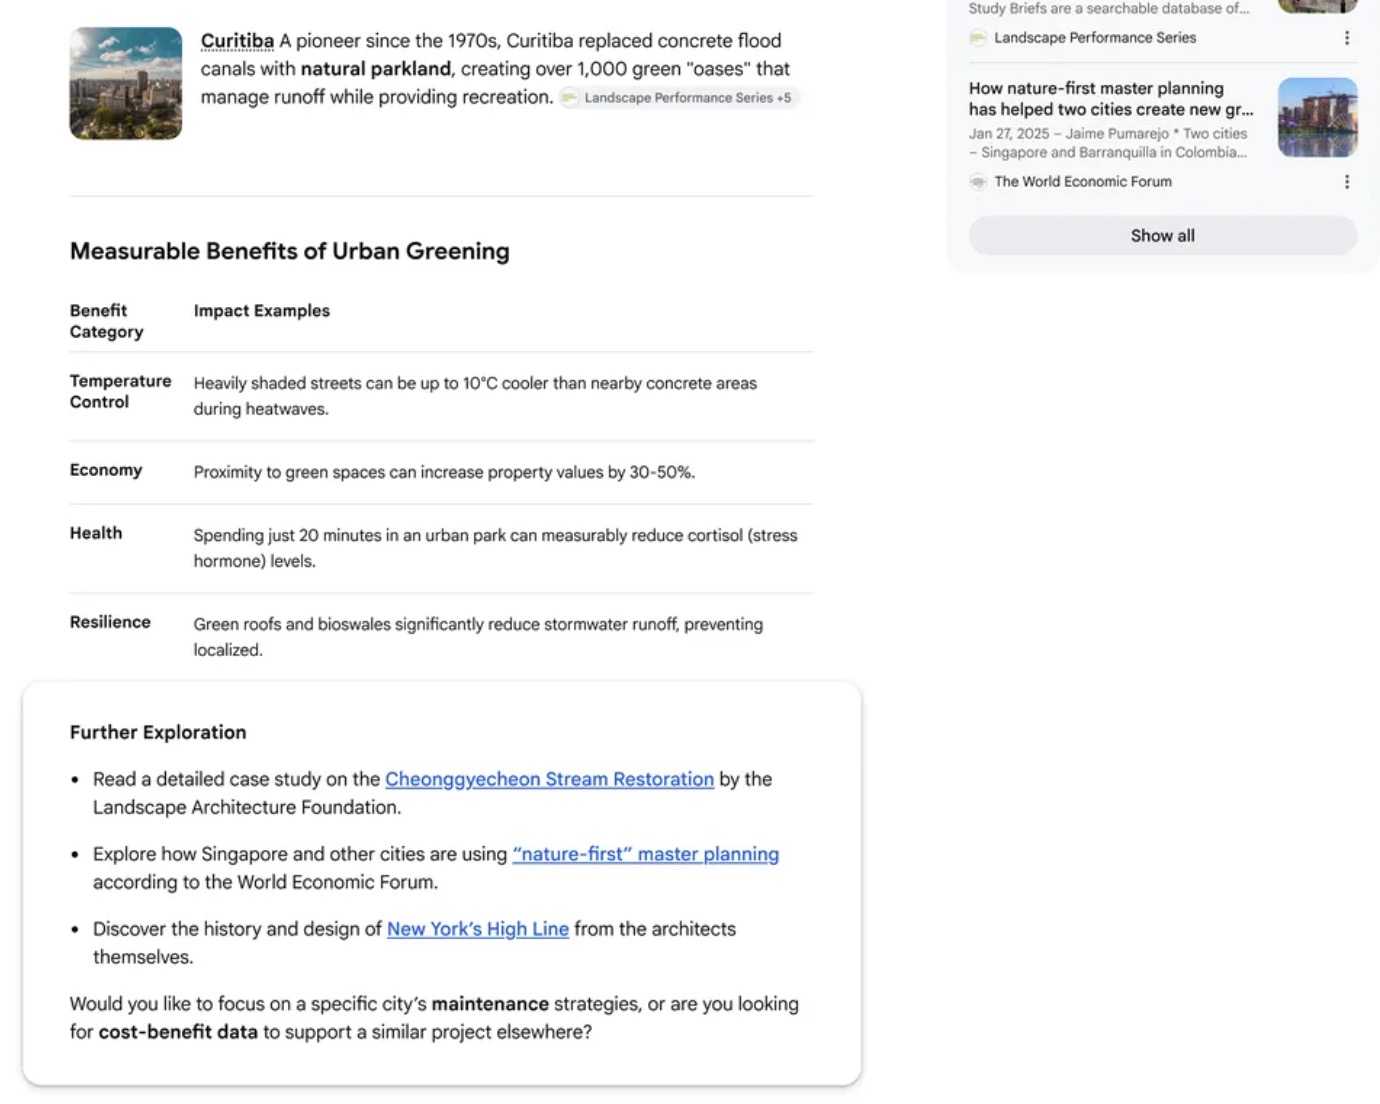
Task: Click the partially visible thumbnail above Singapore image
Action: tap(1318, 6)
